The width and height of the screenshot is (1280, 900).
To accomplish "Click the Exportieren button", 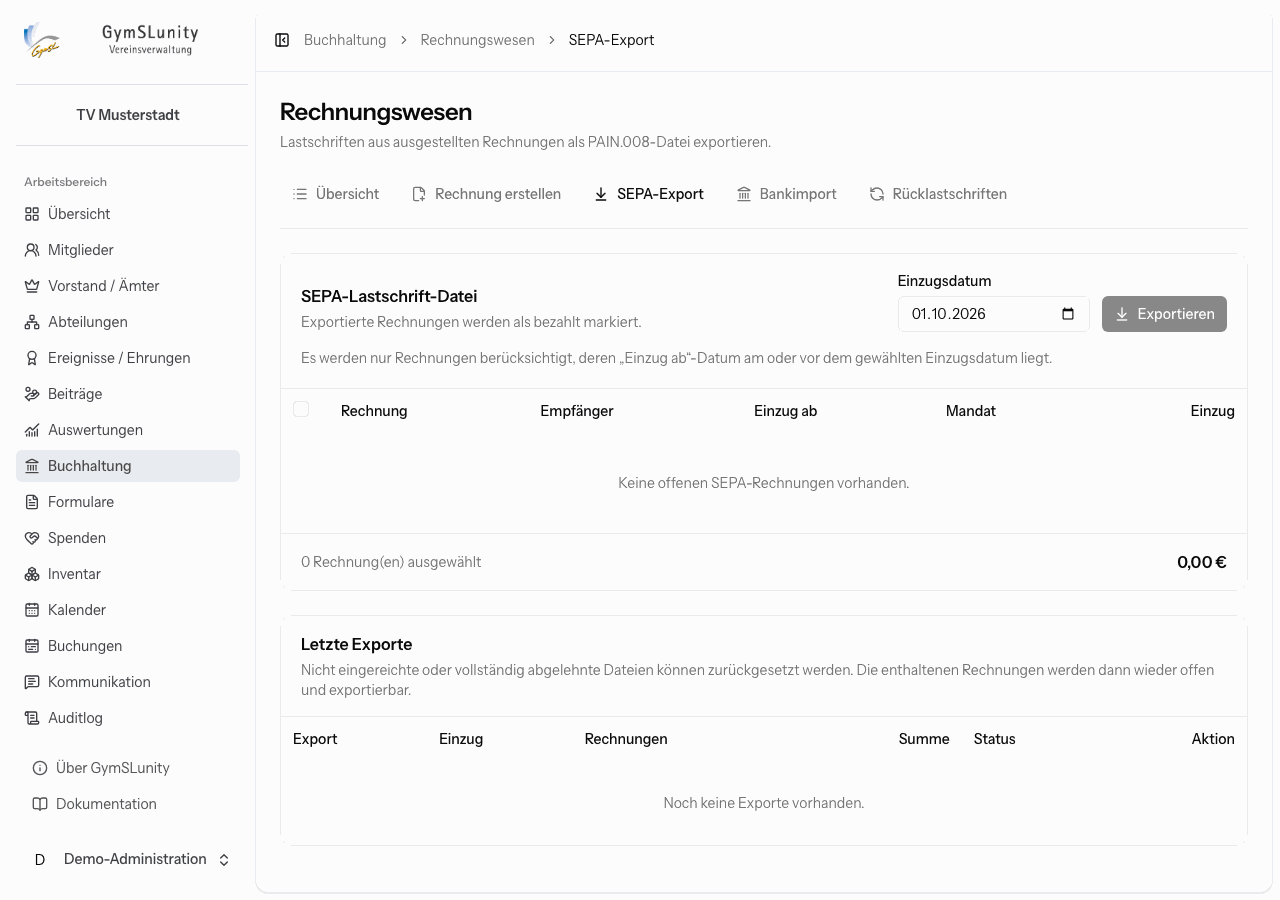I will click(x=1164, y=314).
